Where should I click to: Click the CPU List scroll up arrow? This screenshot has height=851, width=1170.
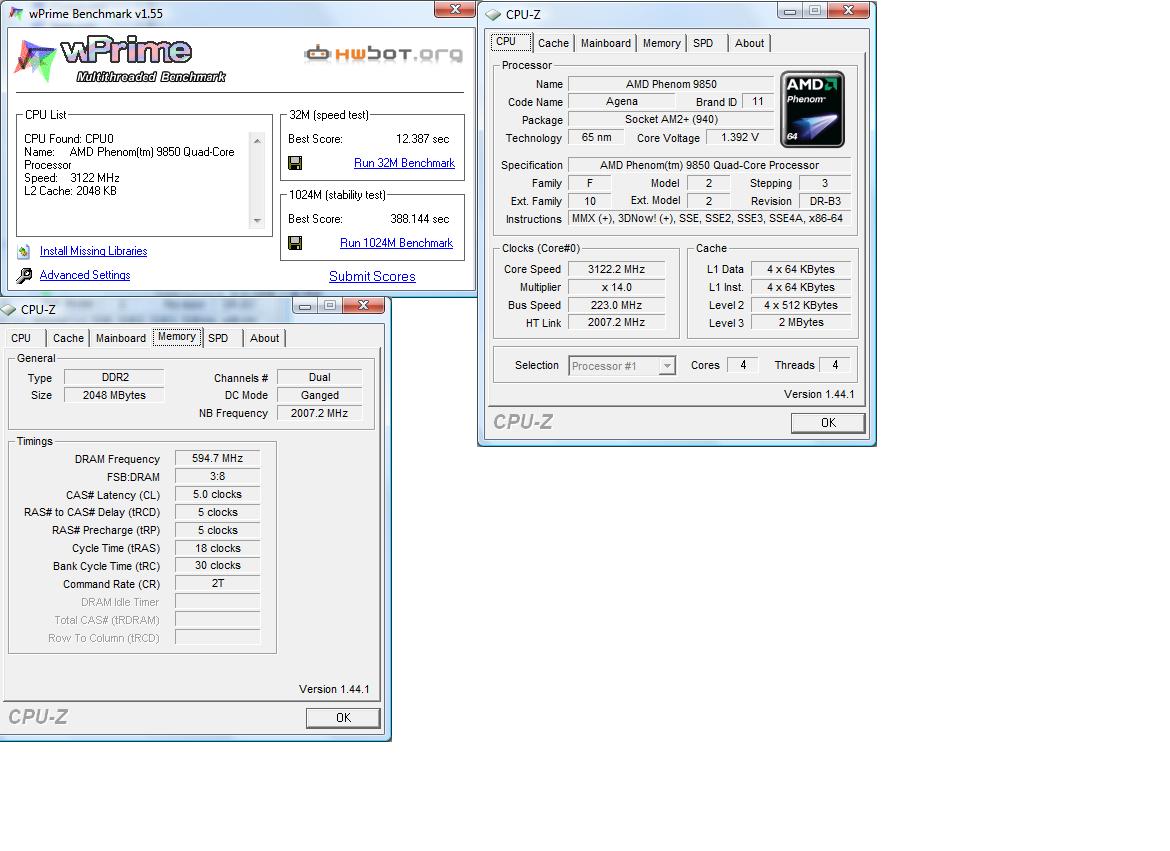pyautogui.click(x=257, y=140)
